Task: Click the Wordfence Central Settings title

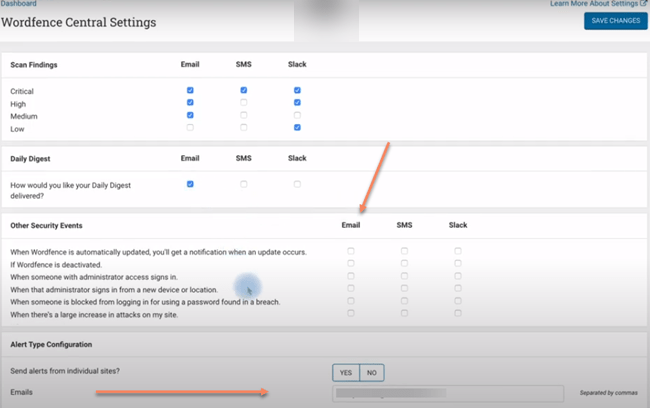Action: point(79,22)
